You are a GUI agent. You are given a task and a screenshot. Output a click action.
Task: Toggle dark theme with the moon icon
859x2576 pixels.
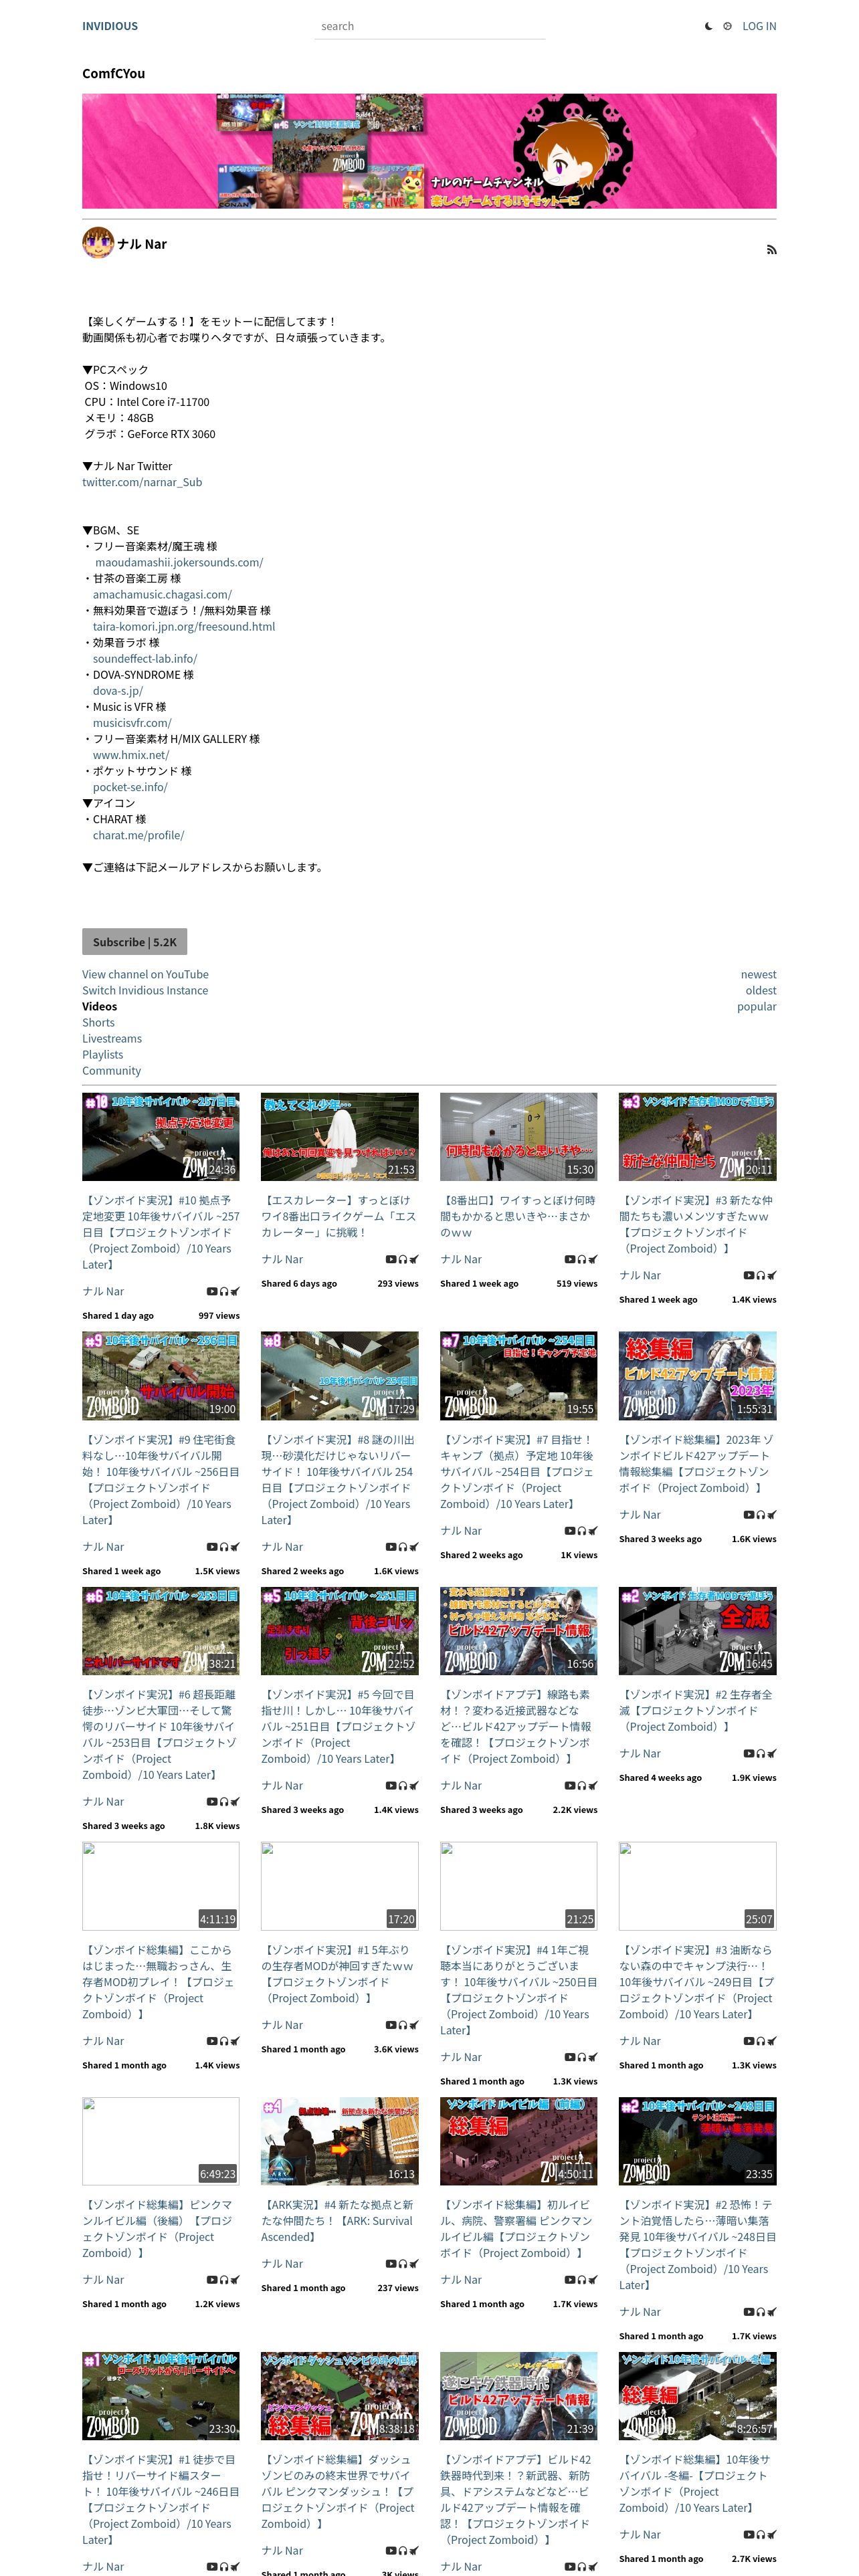point(709,26)
